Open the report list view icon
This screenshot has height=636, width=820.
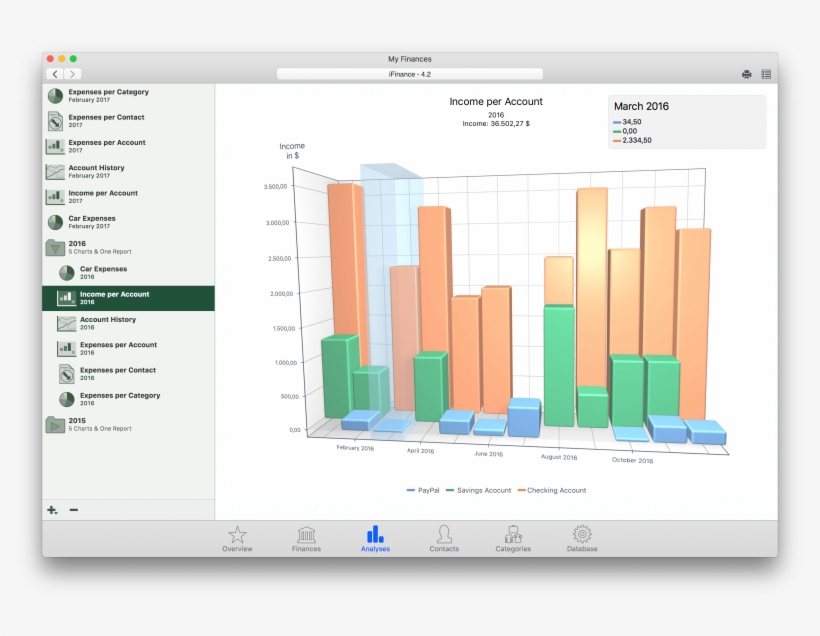click(766, 74)
